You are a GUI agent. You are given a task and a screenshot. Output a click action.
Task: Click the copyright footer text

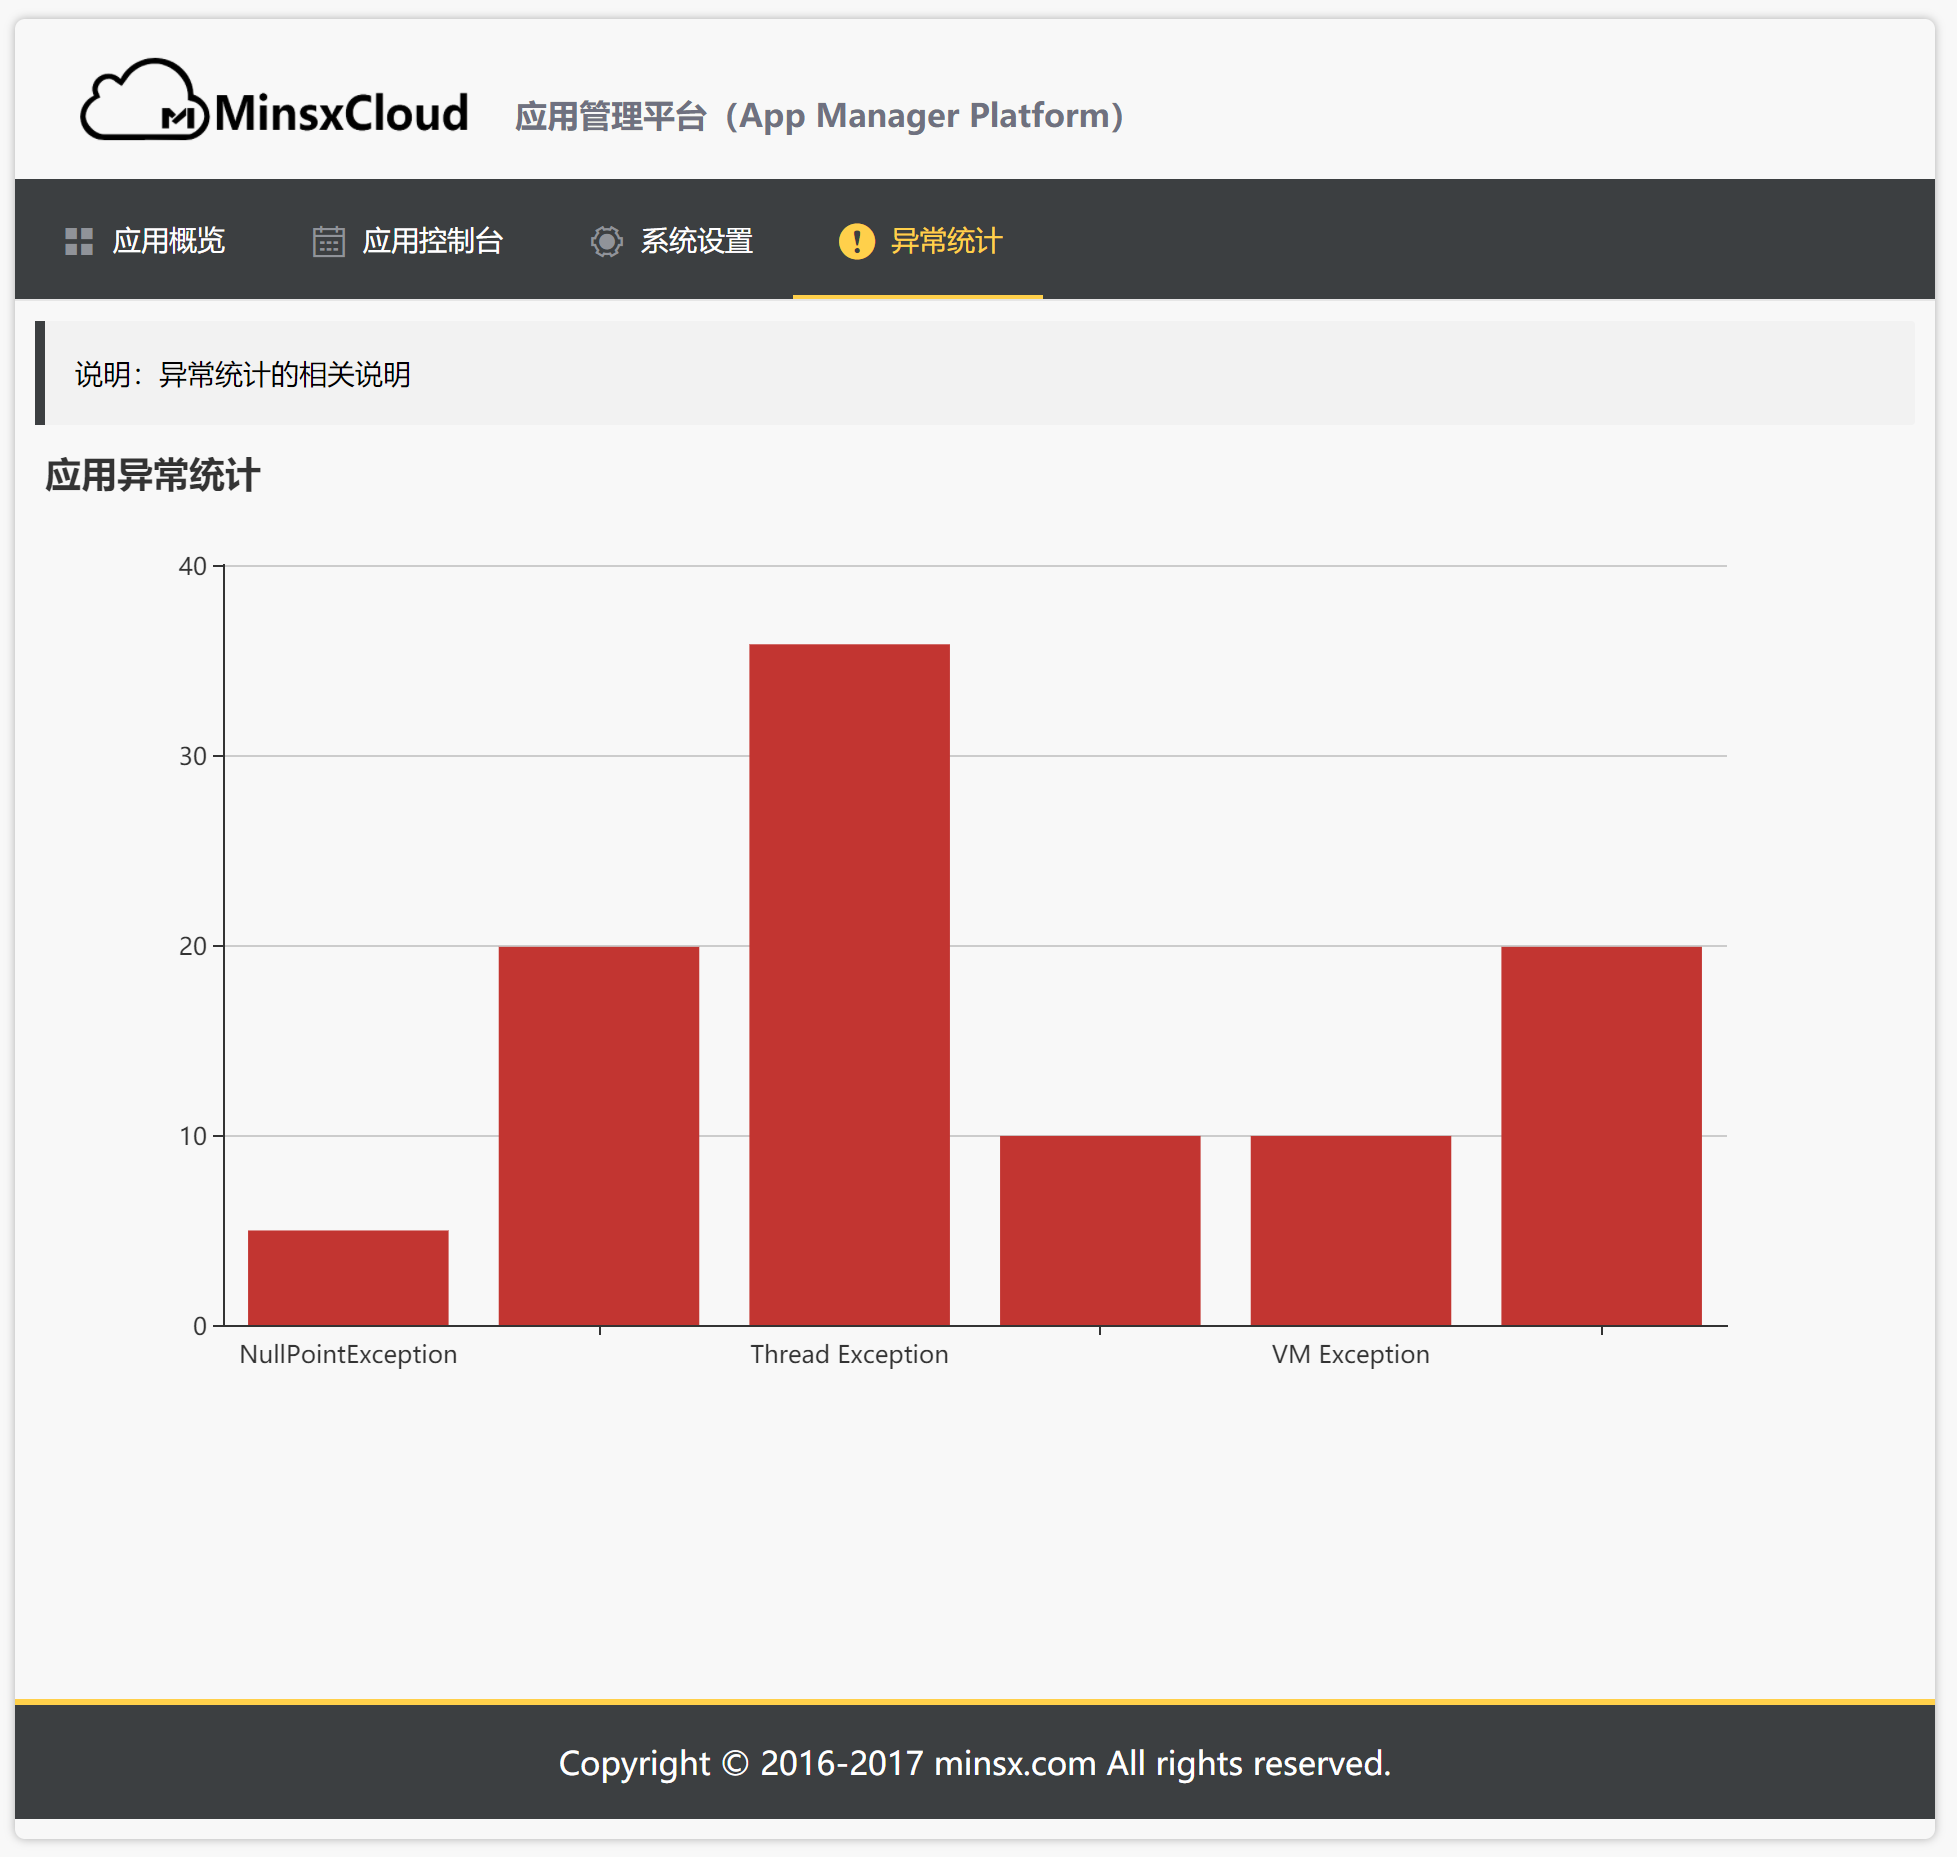coord(974,1763)
